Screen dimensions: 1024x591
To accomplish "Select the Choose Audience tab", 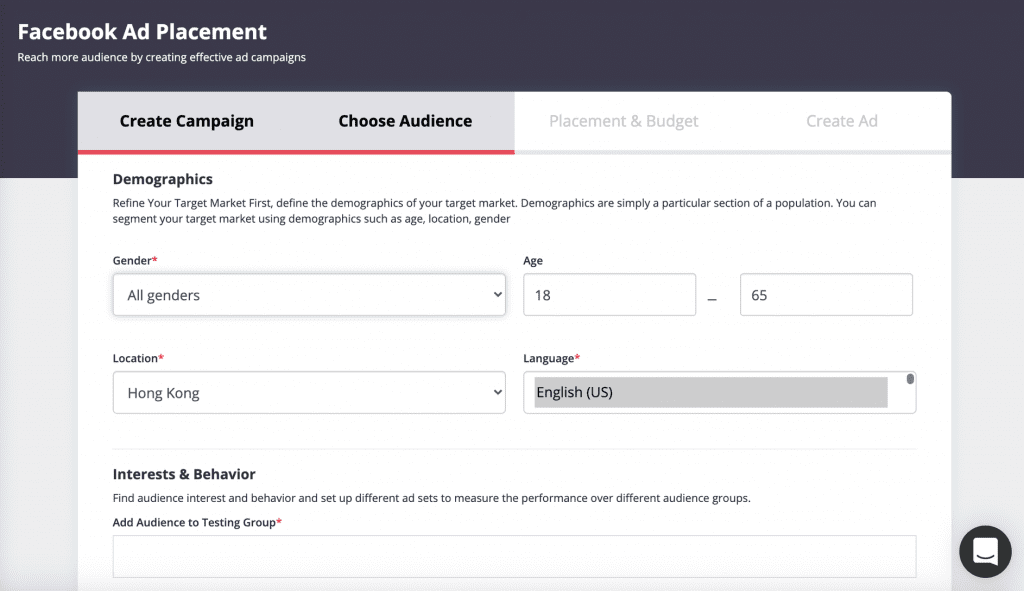I will tap(405, 121).
